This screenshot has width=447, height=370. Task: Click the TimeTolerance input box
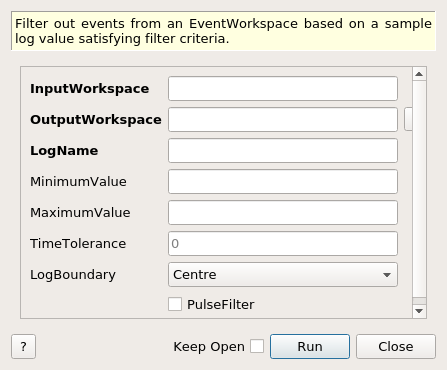[283, 244]
